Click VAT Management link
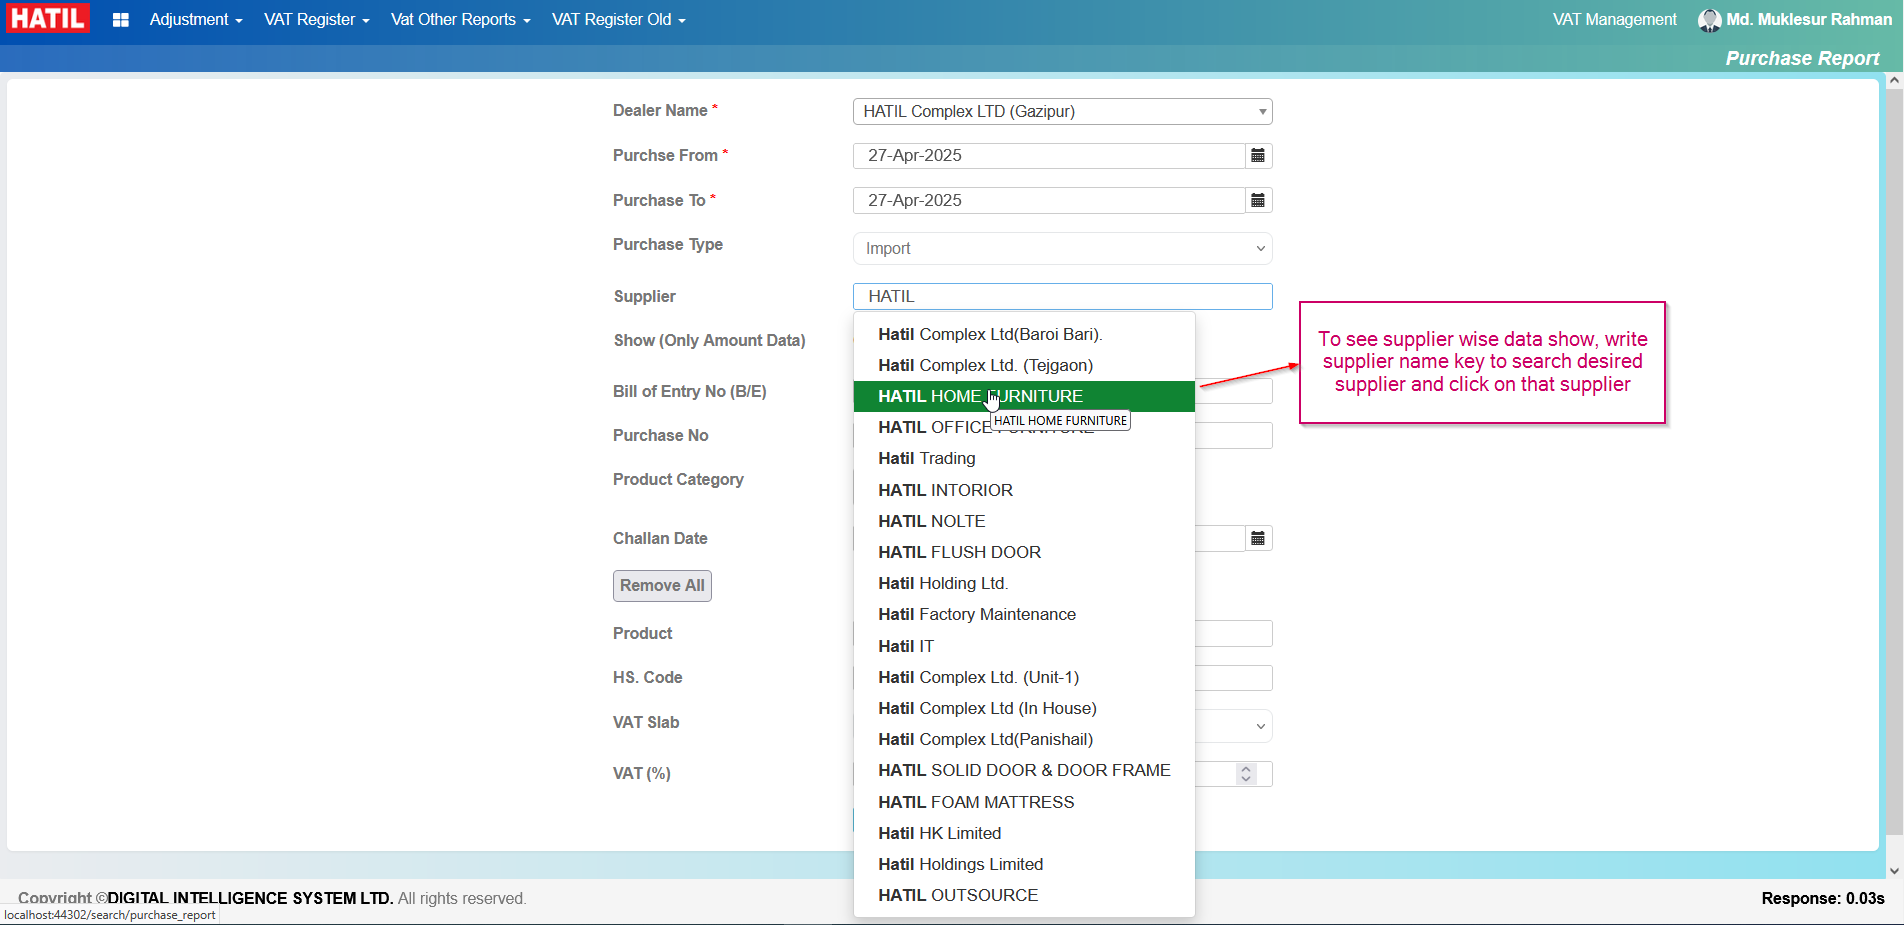The image size is (1904, 925). tap(1614, 20)
